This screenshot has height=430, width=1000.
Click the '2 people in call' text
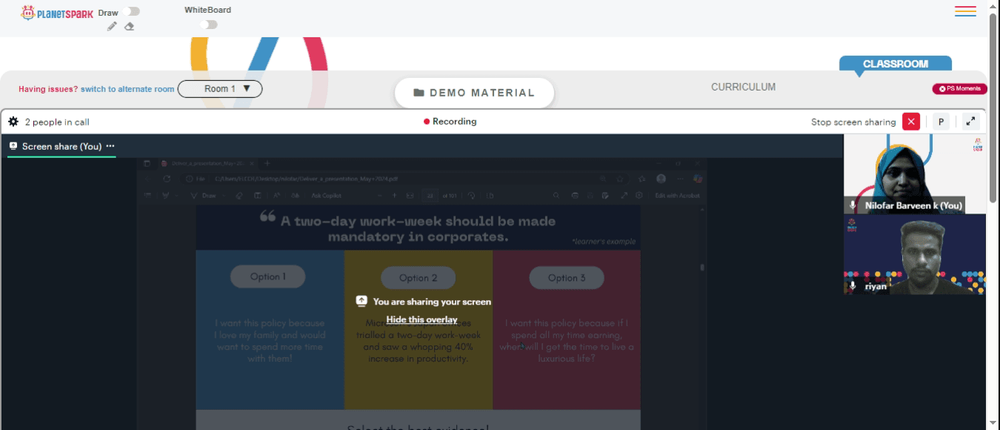[x=57, y=121]
